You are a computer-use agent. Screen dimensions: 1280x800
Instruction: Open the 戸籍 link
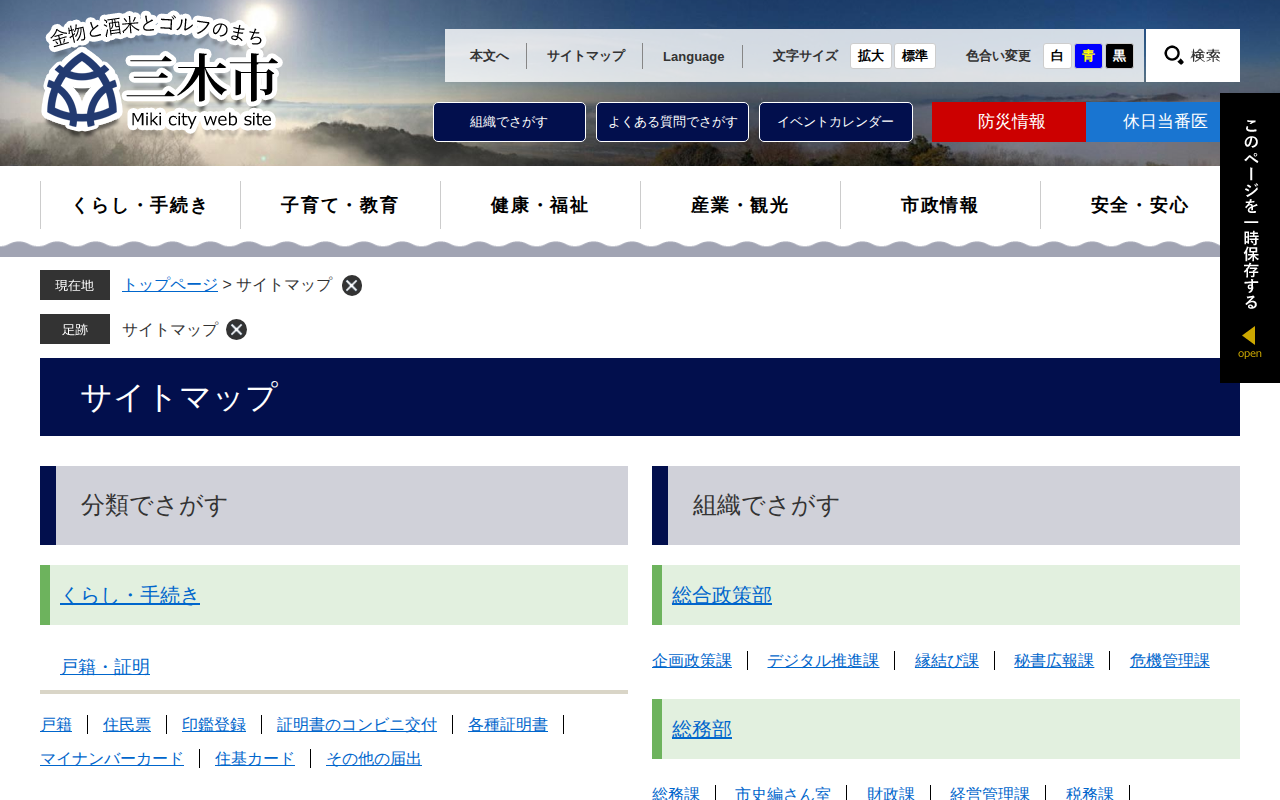click(56, 725)
